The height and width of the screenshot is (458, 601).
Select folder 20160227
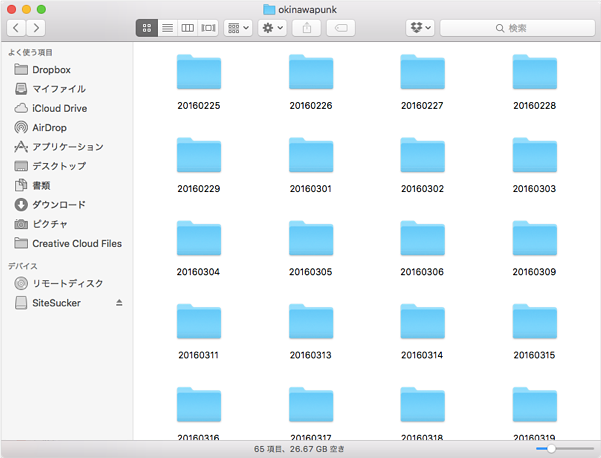point(422,82)
